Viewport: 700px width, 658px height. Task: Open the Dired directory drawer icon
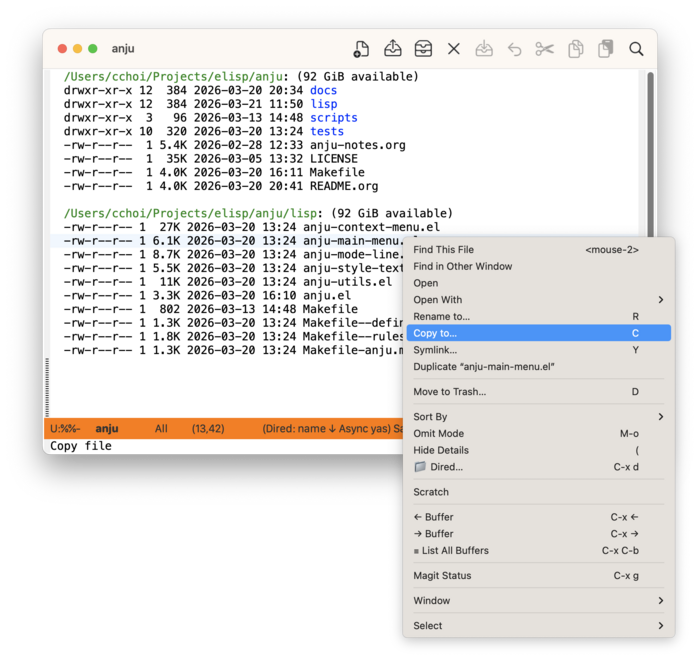(x=423, y=49)
